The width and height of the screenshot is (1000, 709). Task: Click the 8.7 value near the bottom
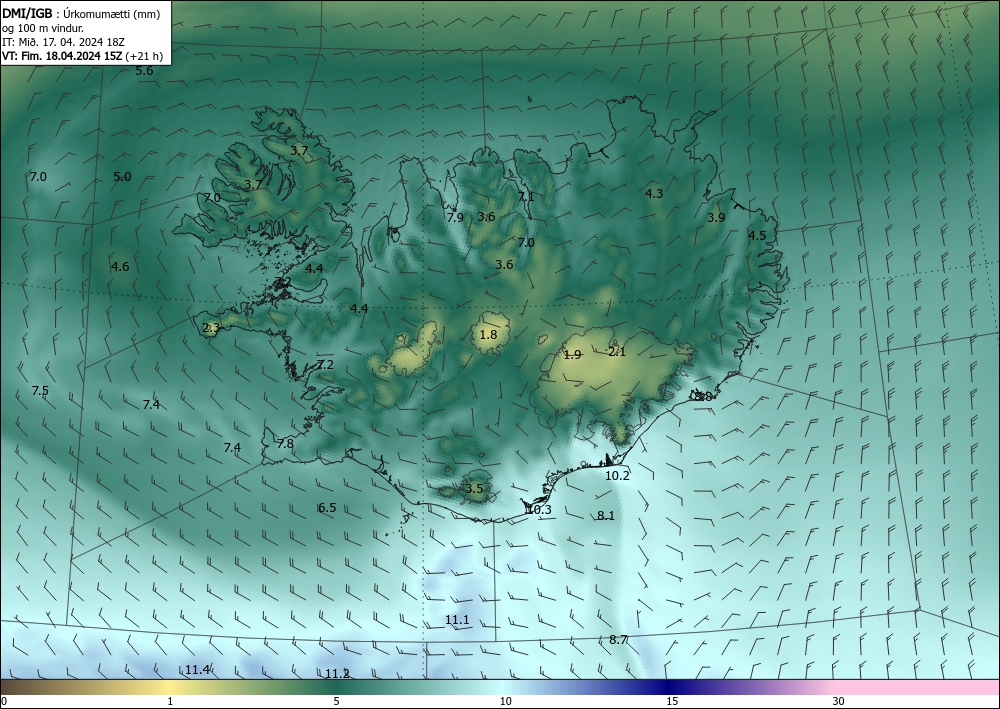(x=618, y=640)
